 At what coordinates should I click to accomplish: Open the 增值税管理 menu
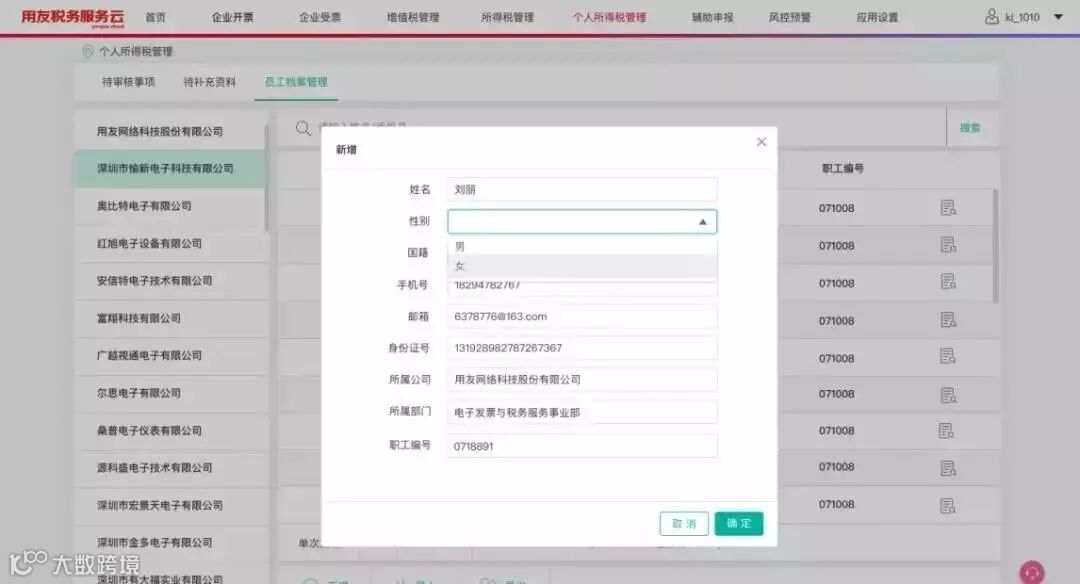pyautogui.click(x=413, y=17)
